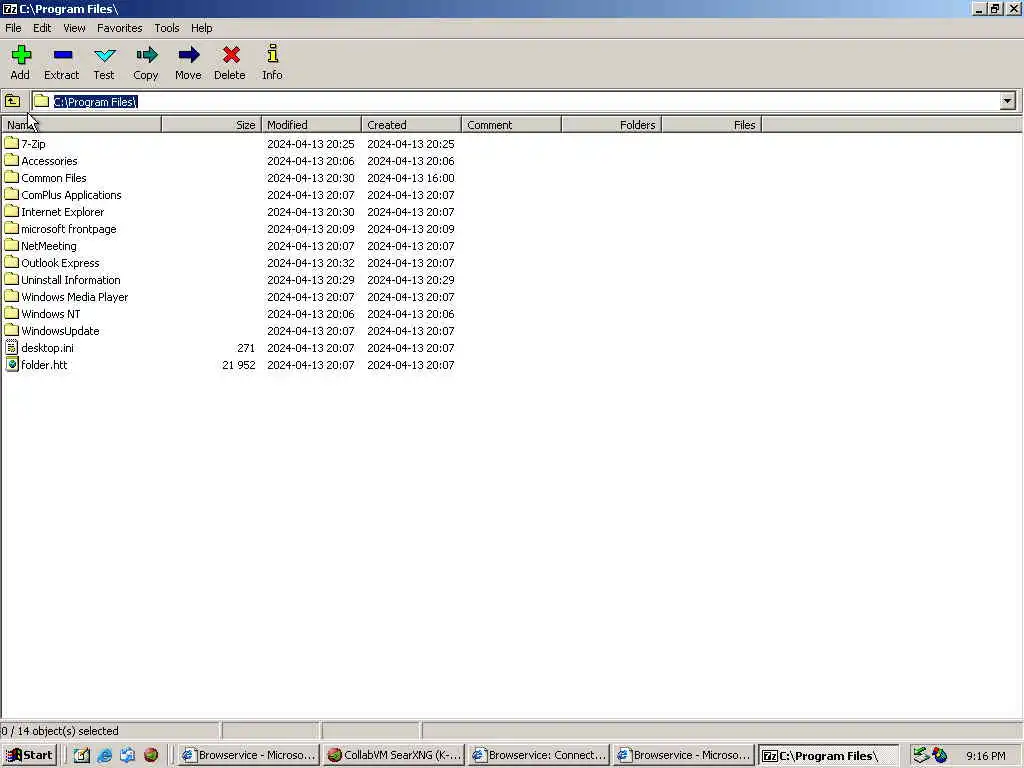This screenshot has height=768, width=1024.
Task: Select the Uninstall Information folder icon
Action: click(x=11, y=279)
